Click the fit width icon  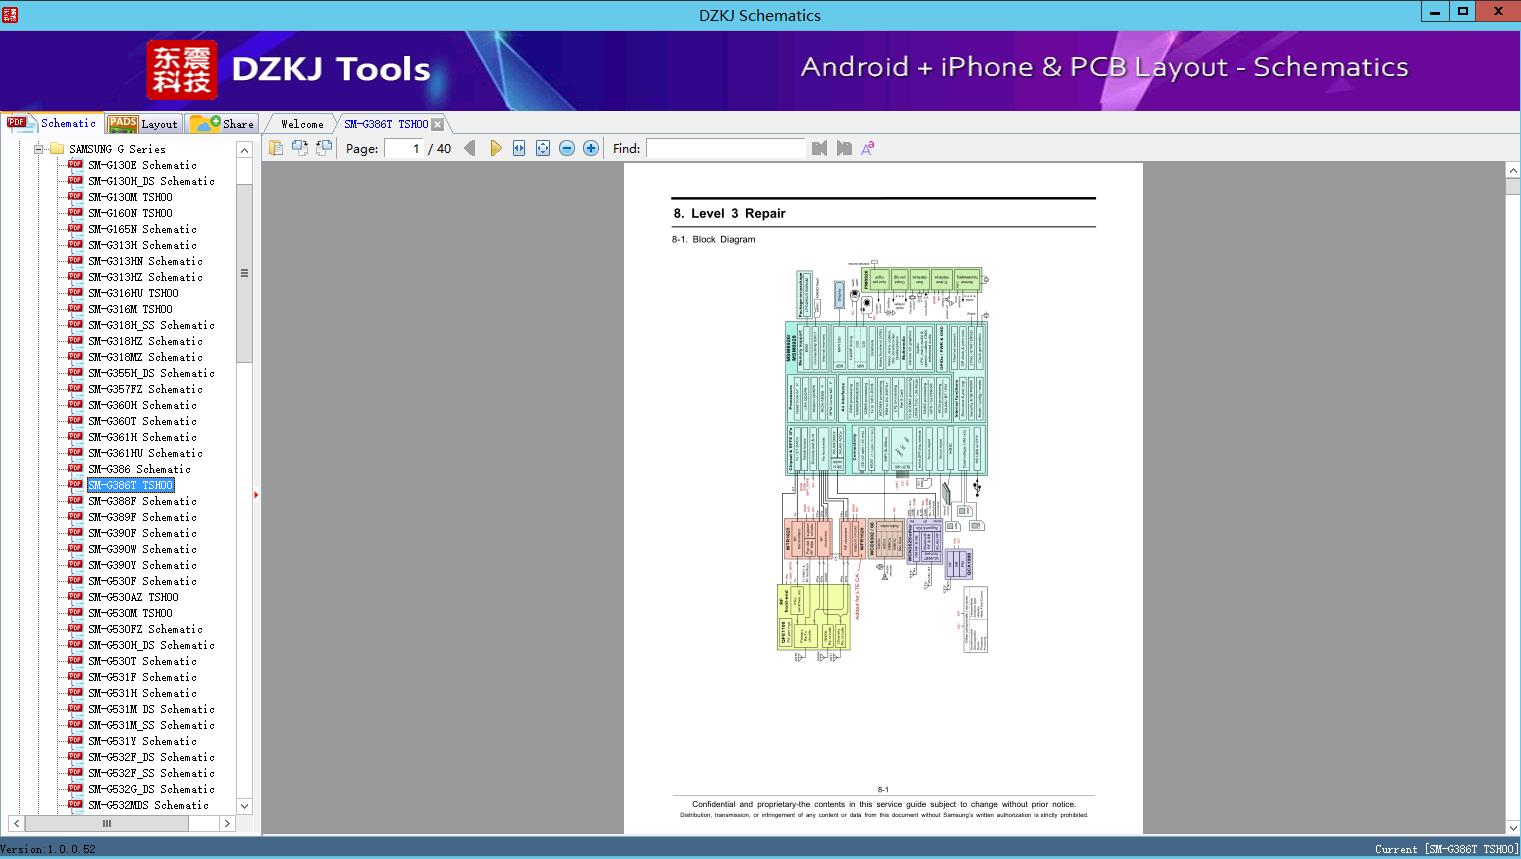pyautogui.click(x=519, y=148)
